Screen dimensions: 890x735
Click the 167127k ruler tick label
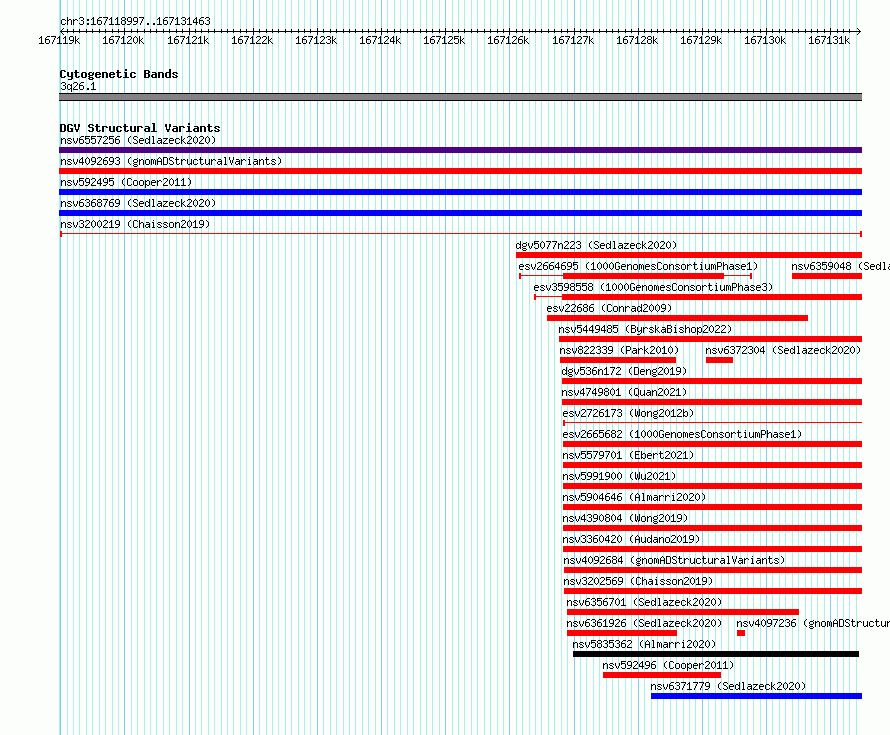[x=573, y=40]
